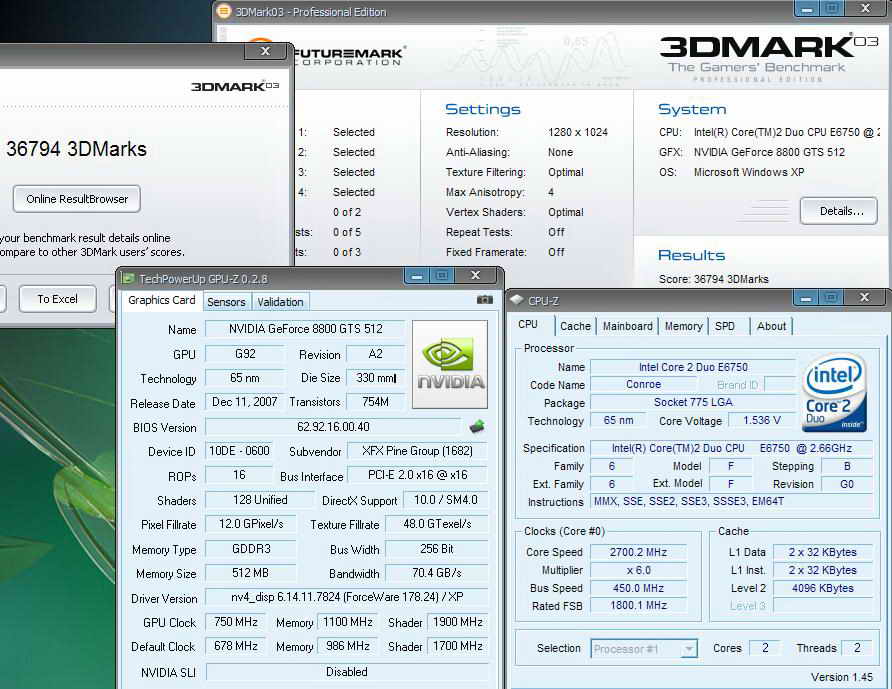Click the Instructions field listing MMX, SSE
This screenshot has height=689, width=892.
click(732, 501)
